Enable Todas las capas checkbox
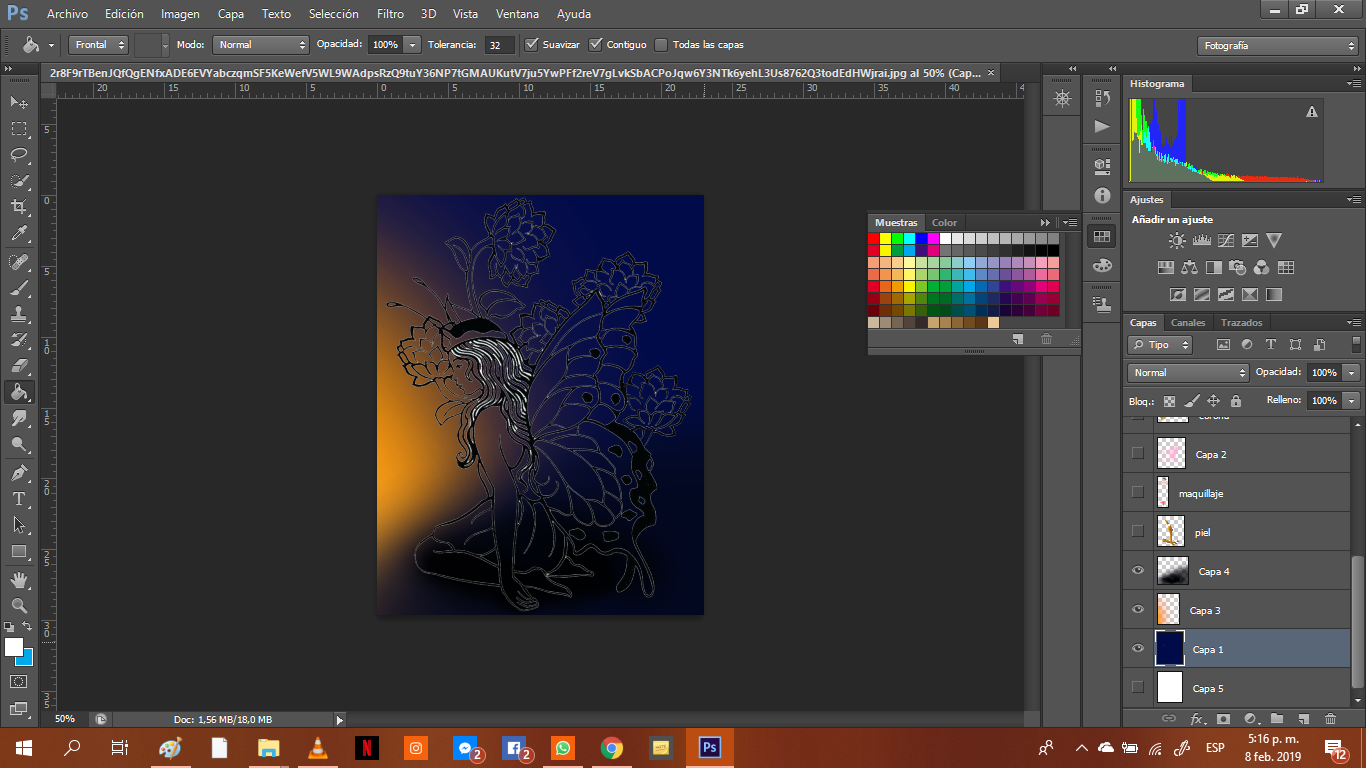This screenshot has height=768, width=1366. pos(661,44)
